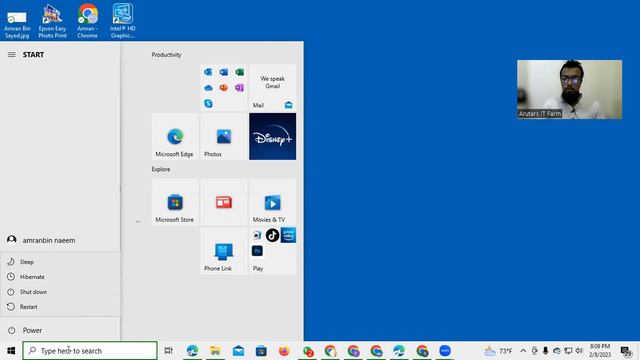Select Restart from the power options
The image size is (640, 360).
click(60, 307)
